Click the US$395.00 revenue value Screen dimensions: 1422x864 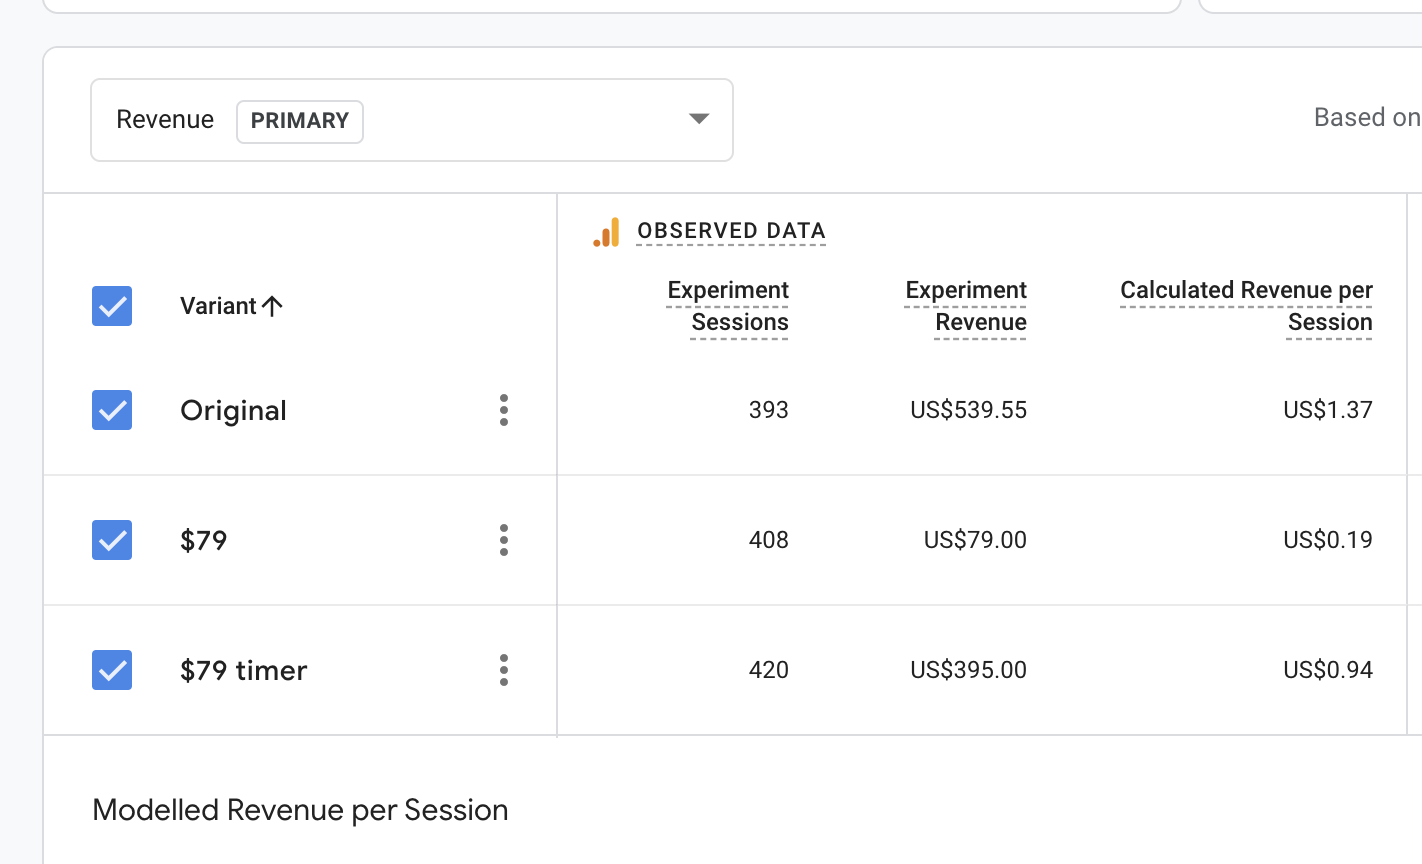coord(969,670)
